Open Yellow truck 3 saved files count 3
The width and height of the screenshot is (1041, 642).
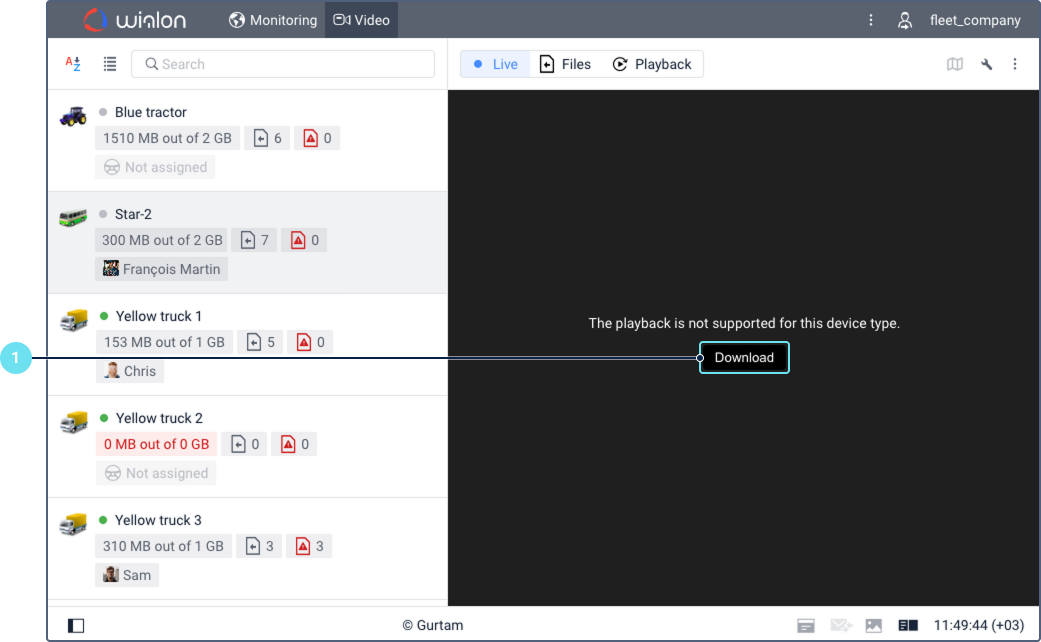coord(259,546)
